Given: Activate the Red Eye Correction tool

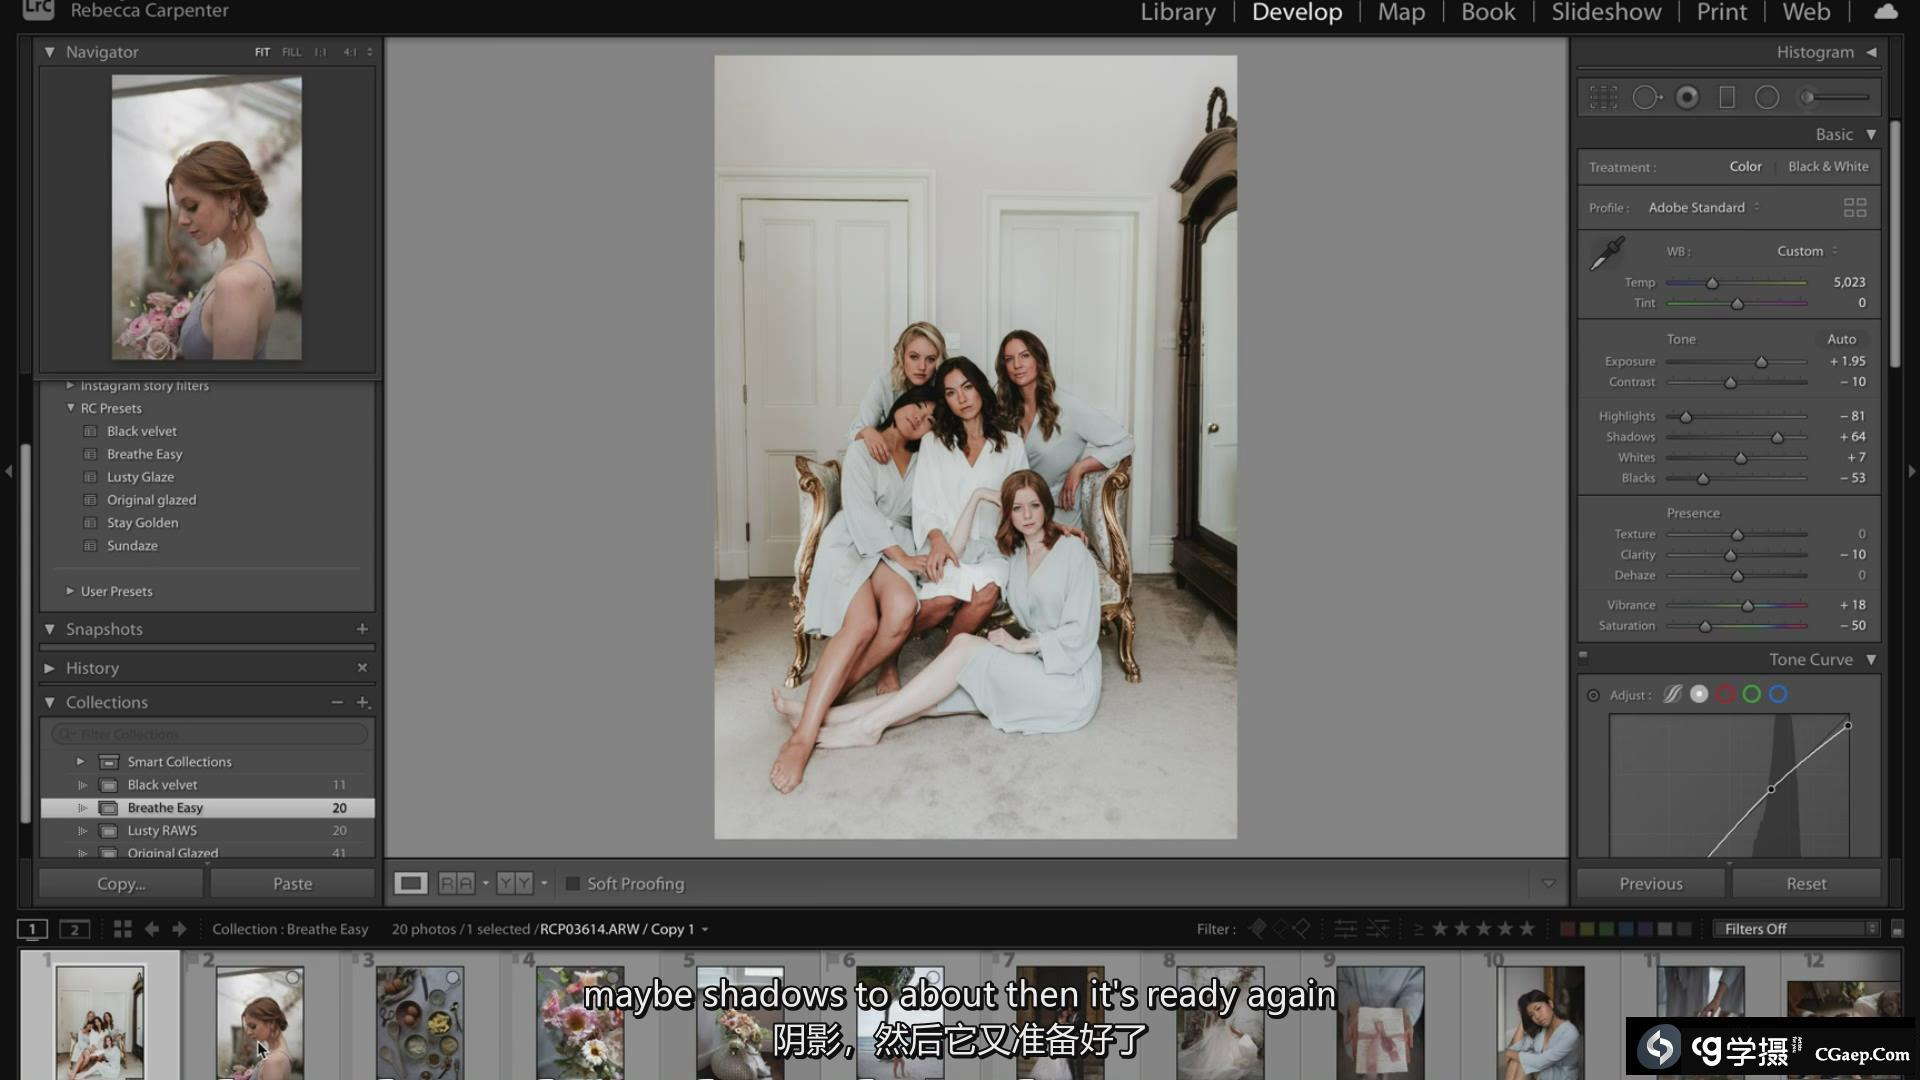Looking at the screenshot, I should click(1687, 97).
